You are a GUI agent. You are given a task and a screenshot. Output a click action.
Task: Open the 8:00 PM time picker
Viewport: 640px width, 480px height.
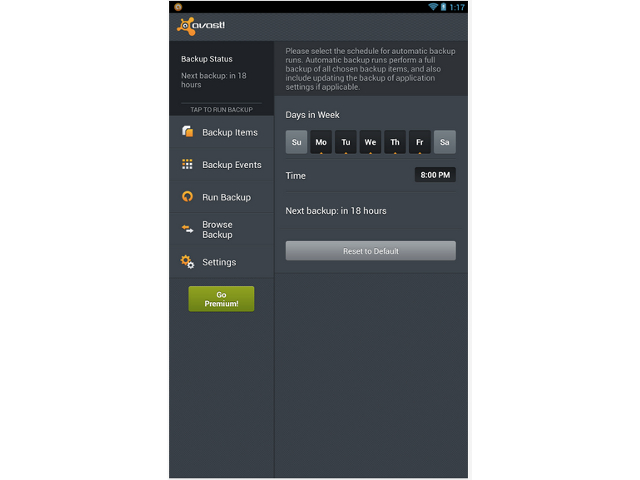coord(435,175)
